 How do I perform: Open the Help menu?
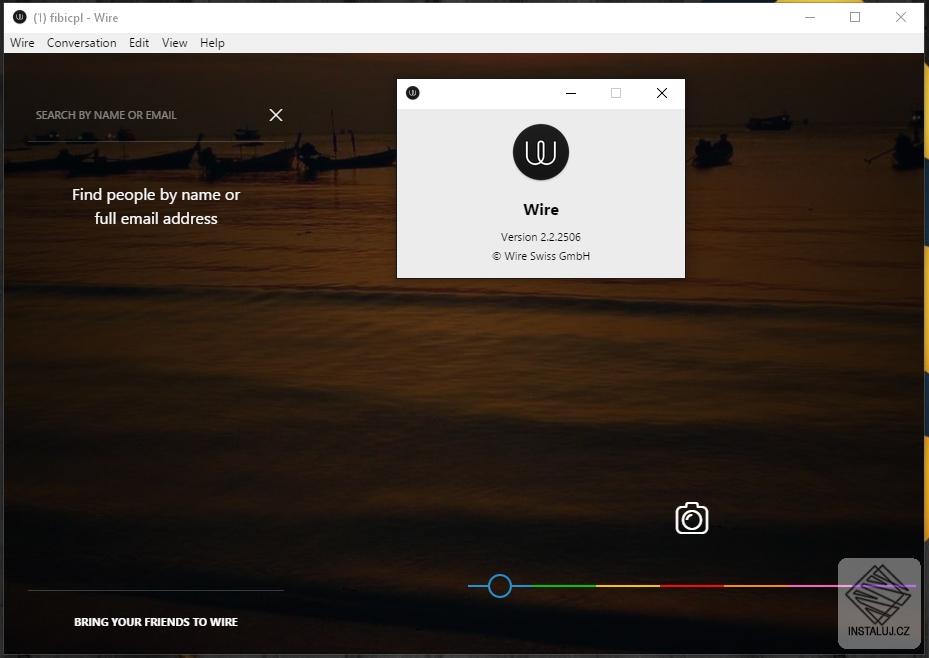click(212, 43)
